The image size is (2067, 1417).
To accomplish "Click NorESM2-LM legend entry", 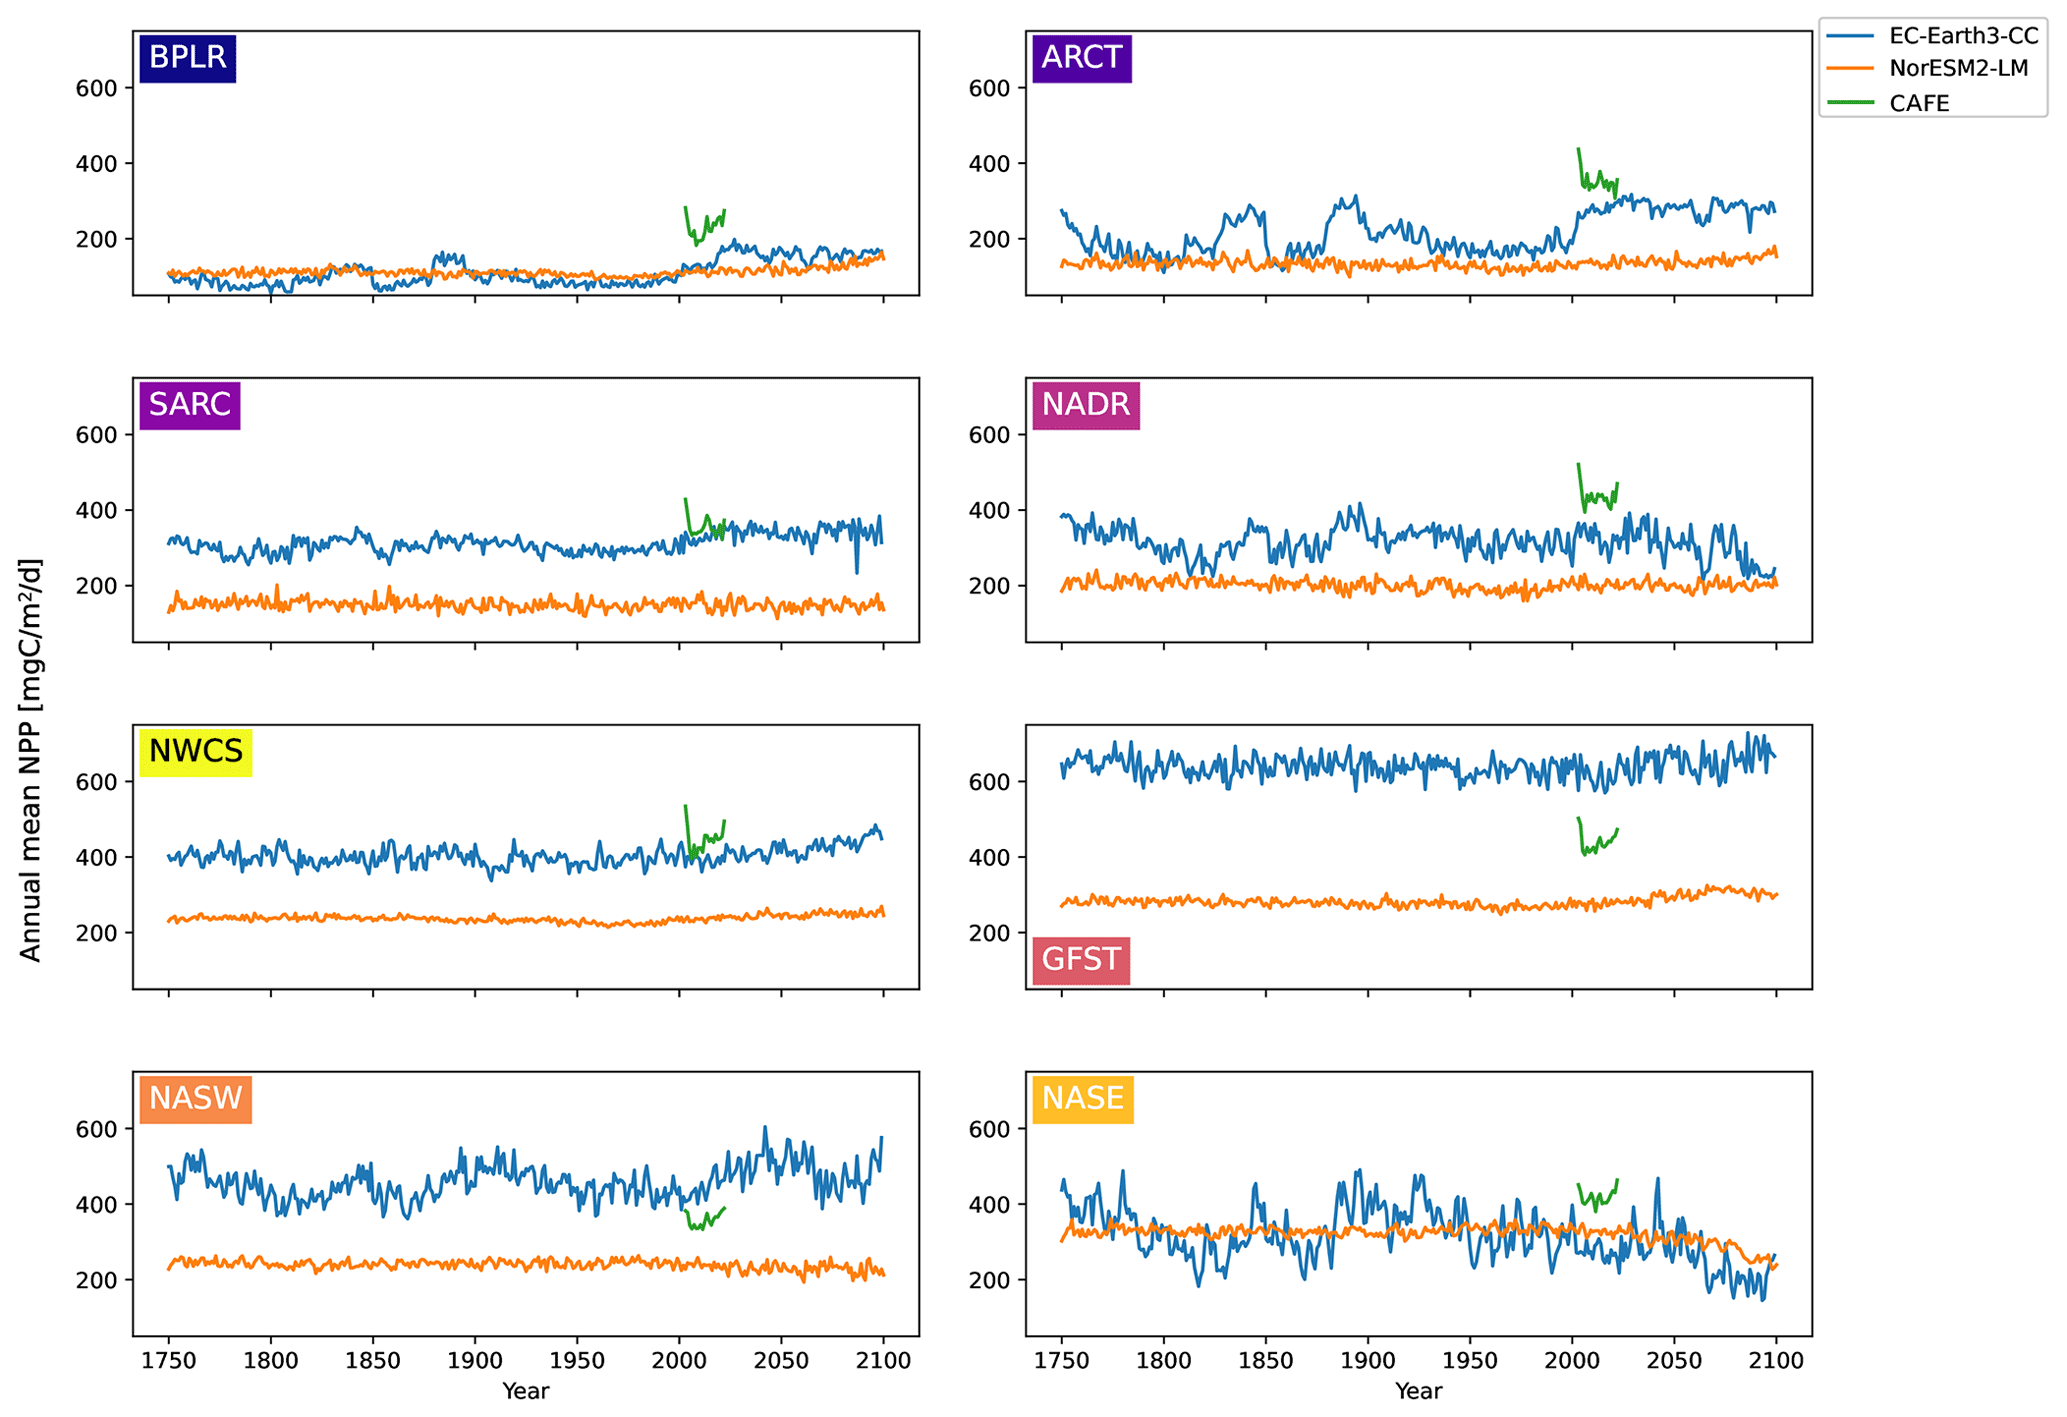I will [x=1958, y=69].
